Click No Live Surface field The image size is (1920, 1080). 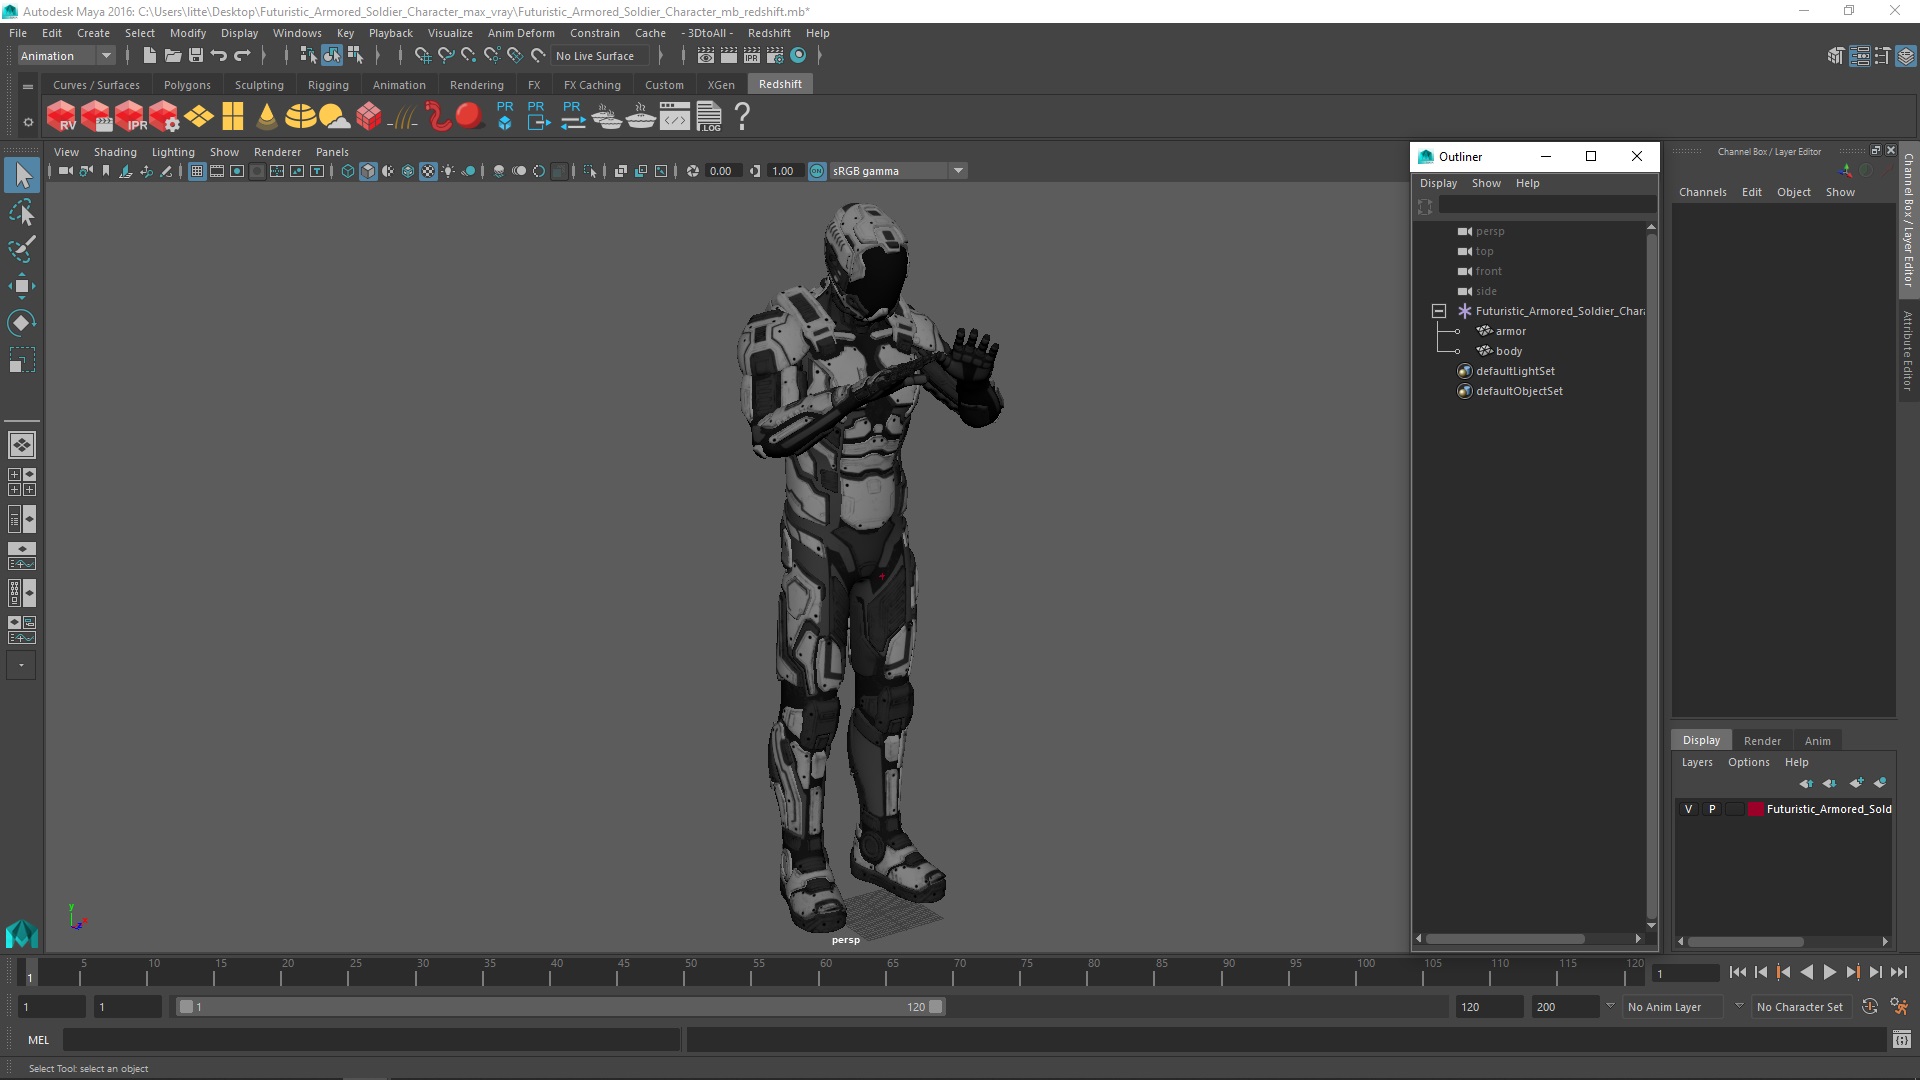pos(602,56)
